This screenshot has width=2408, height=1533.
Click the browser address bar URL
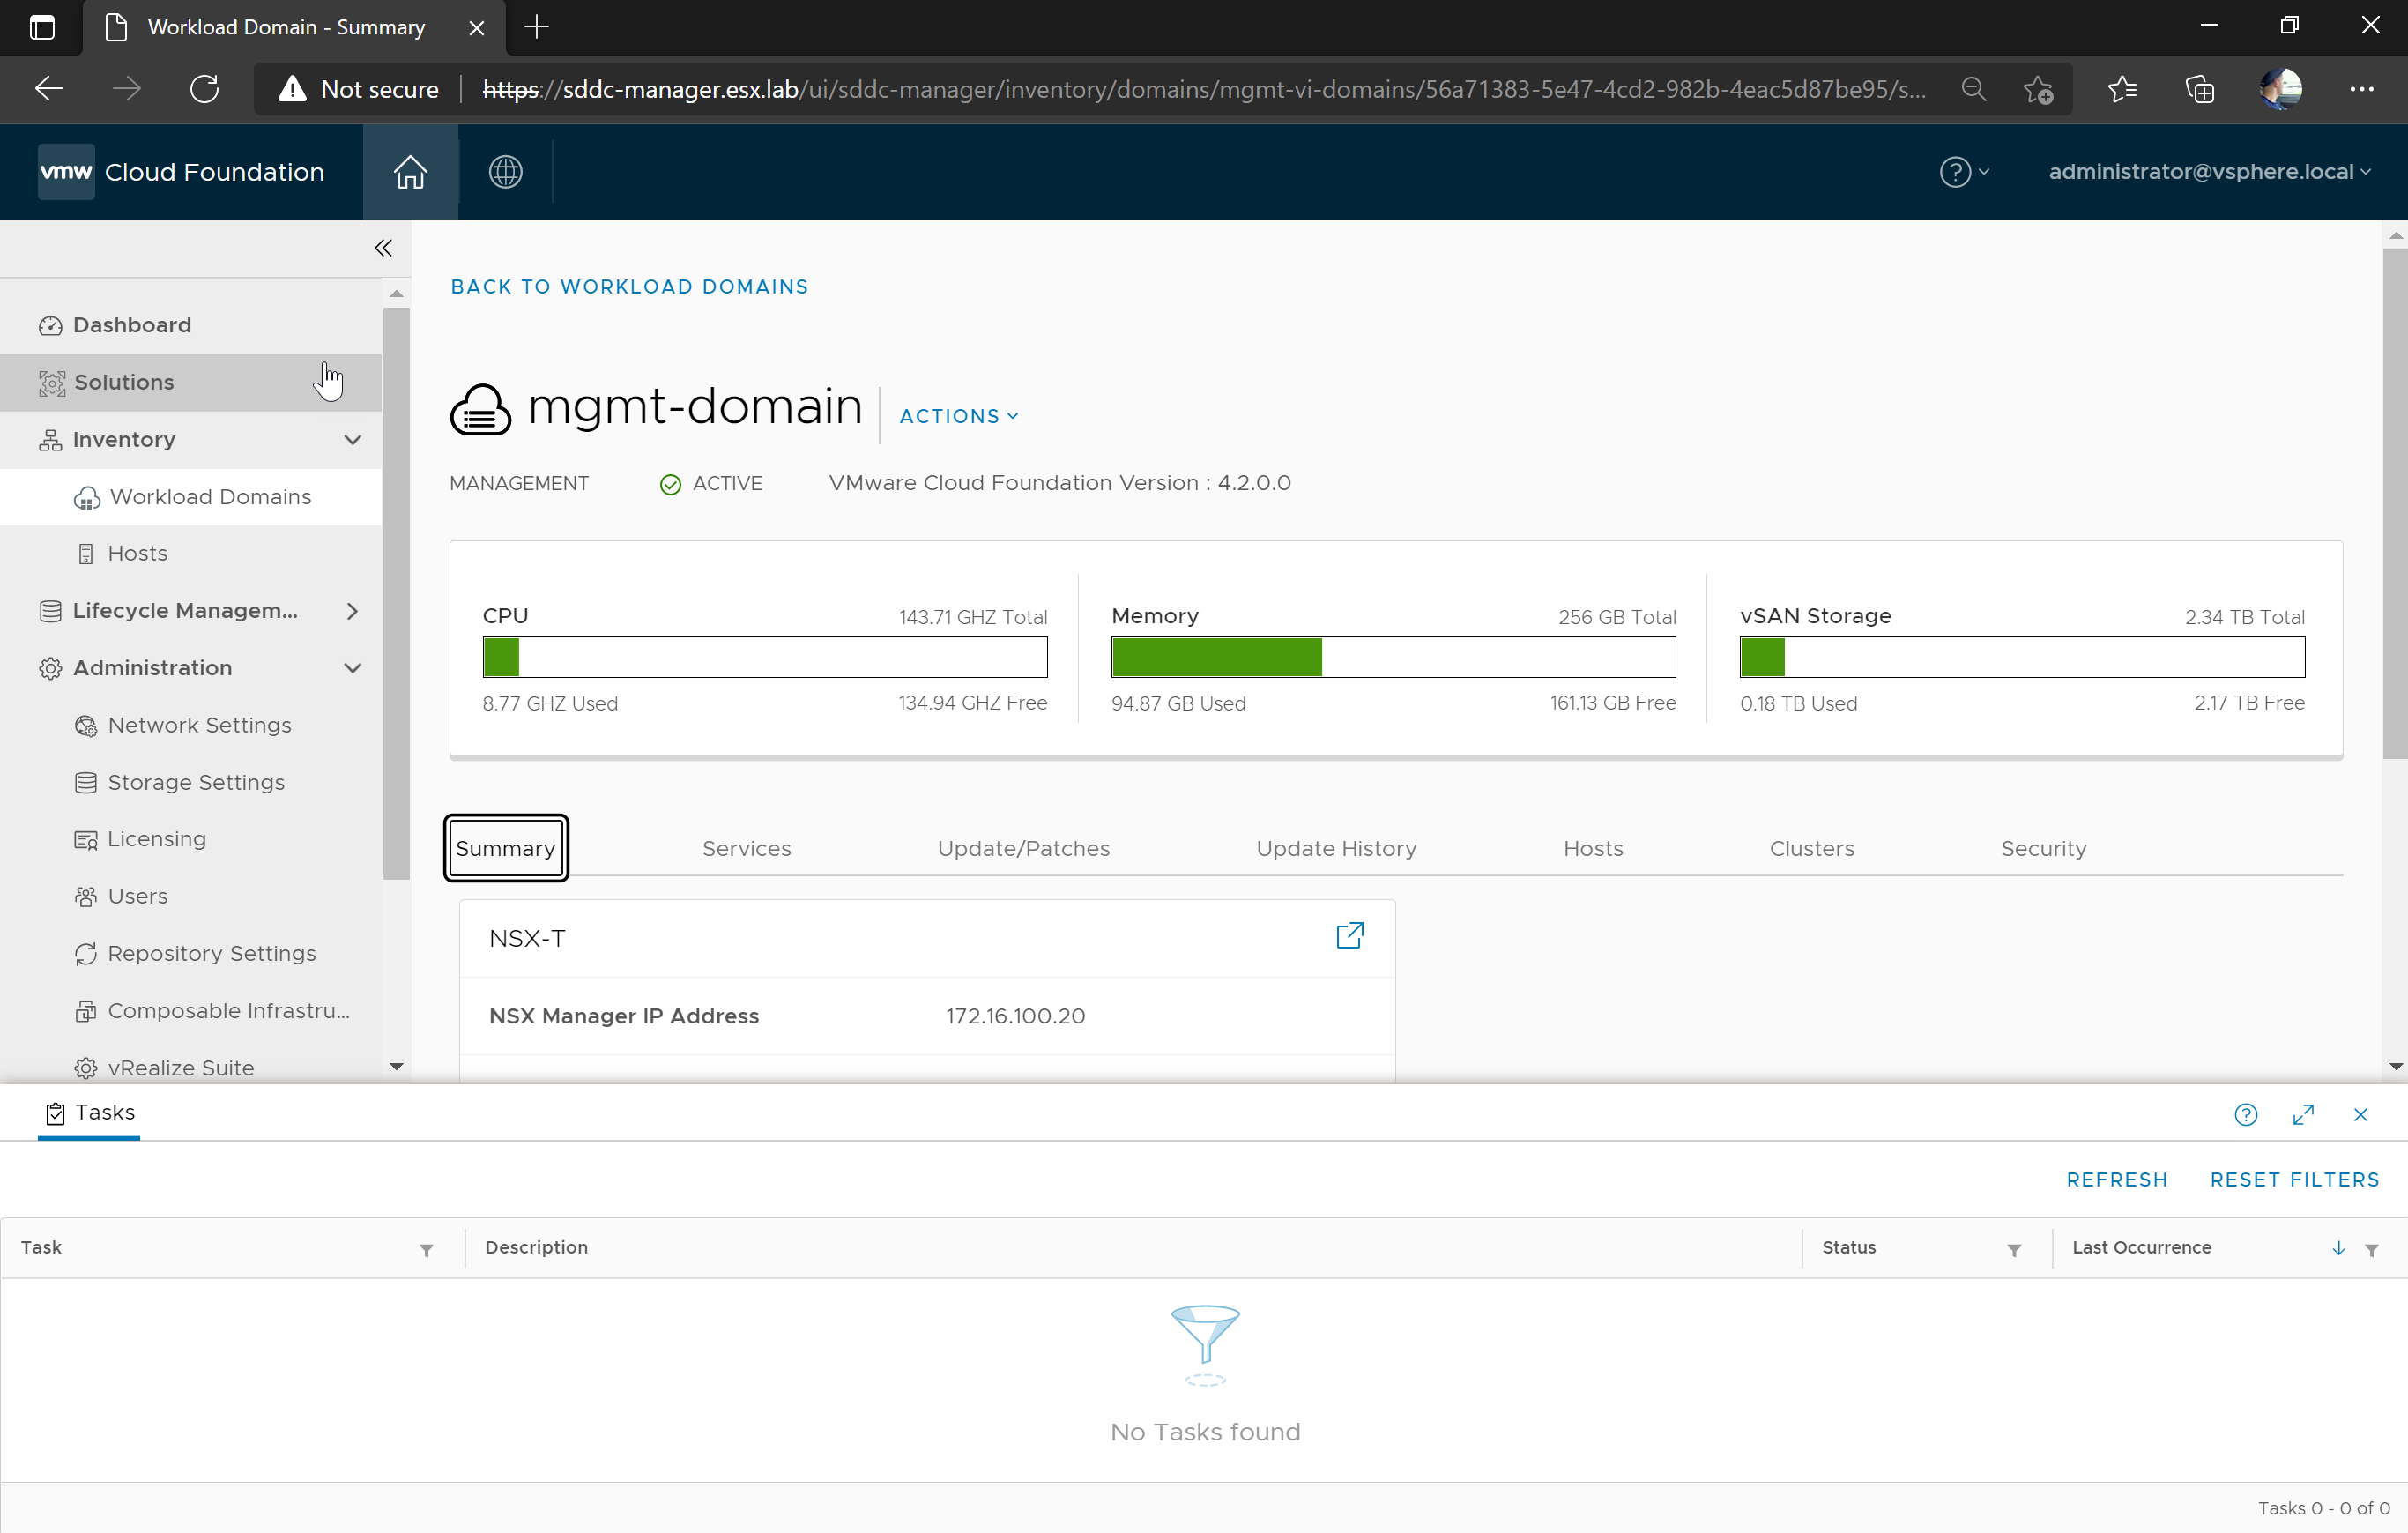click(1204, 89)
